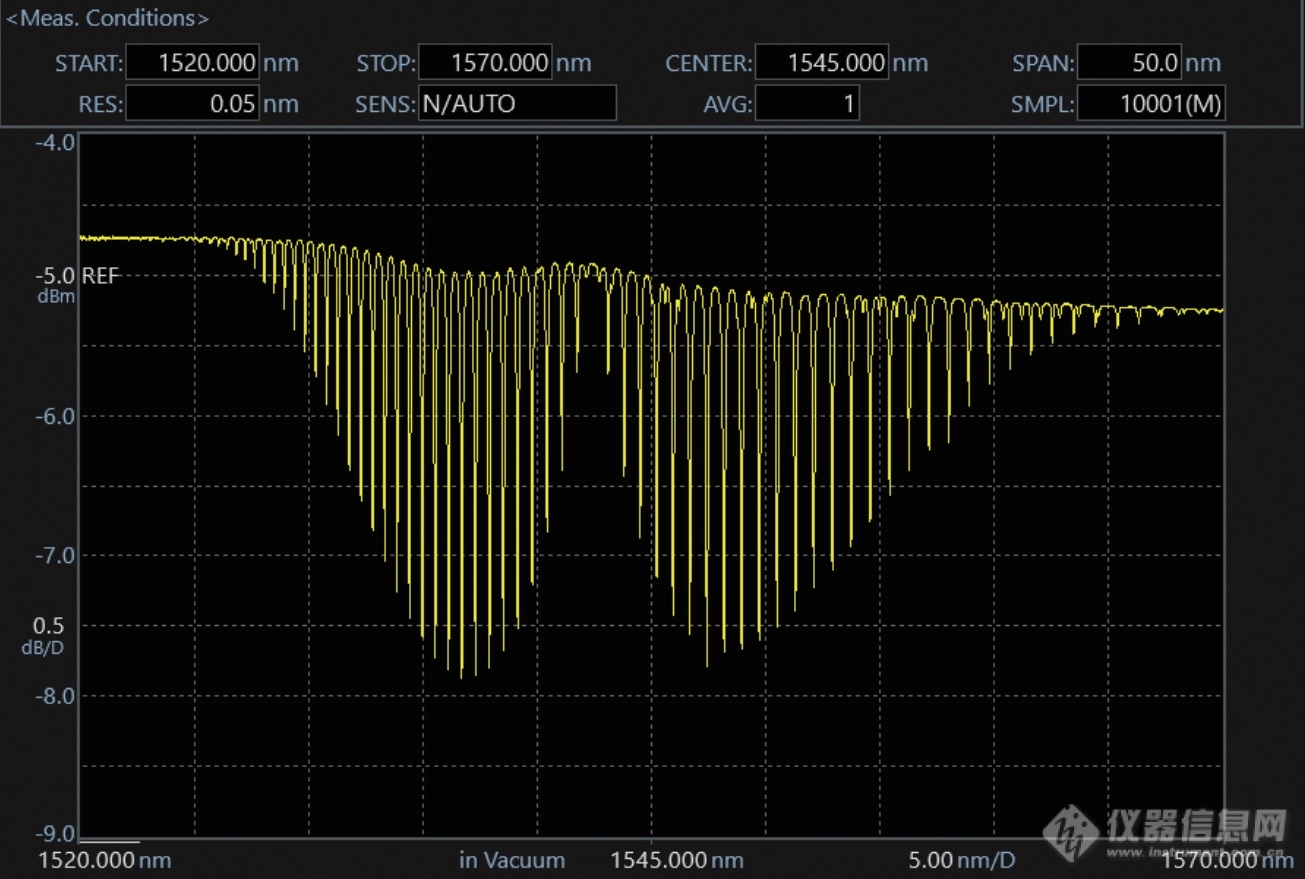Click the STOP wavelength field 1570.000

point(485,63)
